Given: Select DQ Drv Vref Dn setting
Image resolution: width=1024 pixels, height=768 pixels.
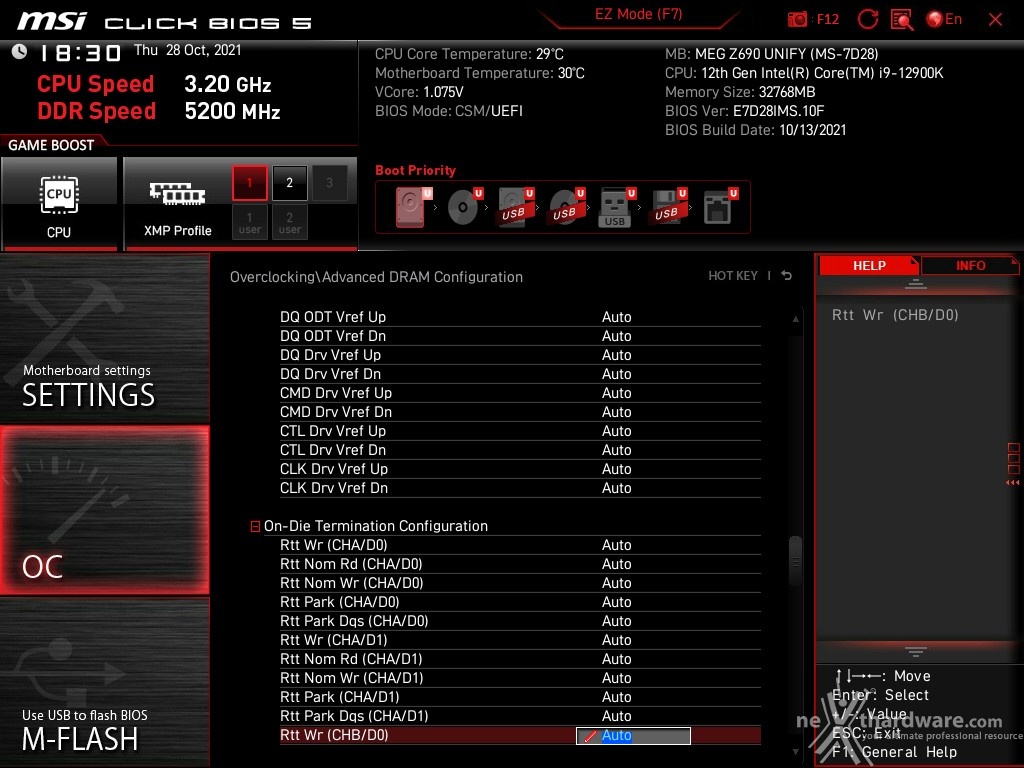Looking at the screenshot, I should click(520, 374).
